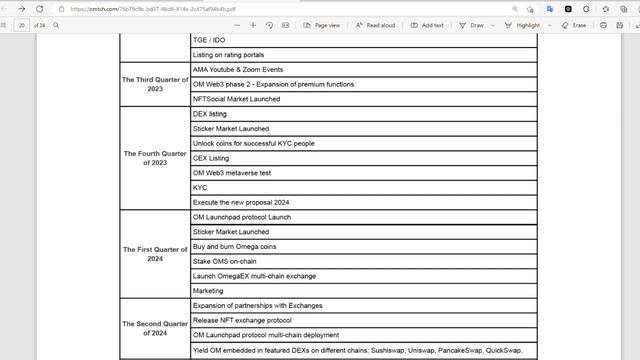Open the collections icon

[x=623, y=9]
